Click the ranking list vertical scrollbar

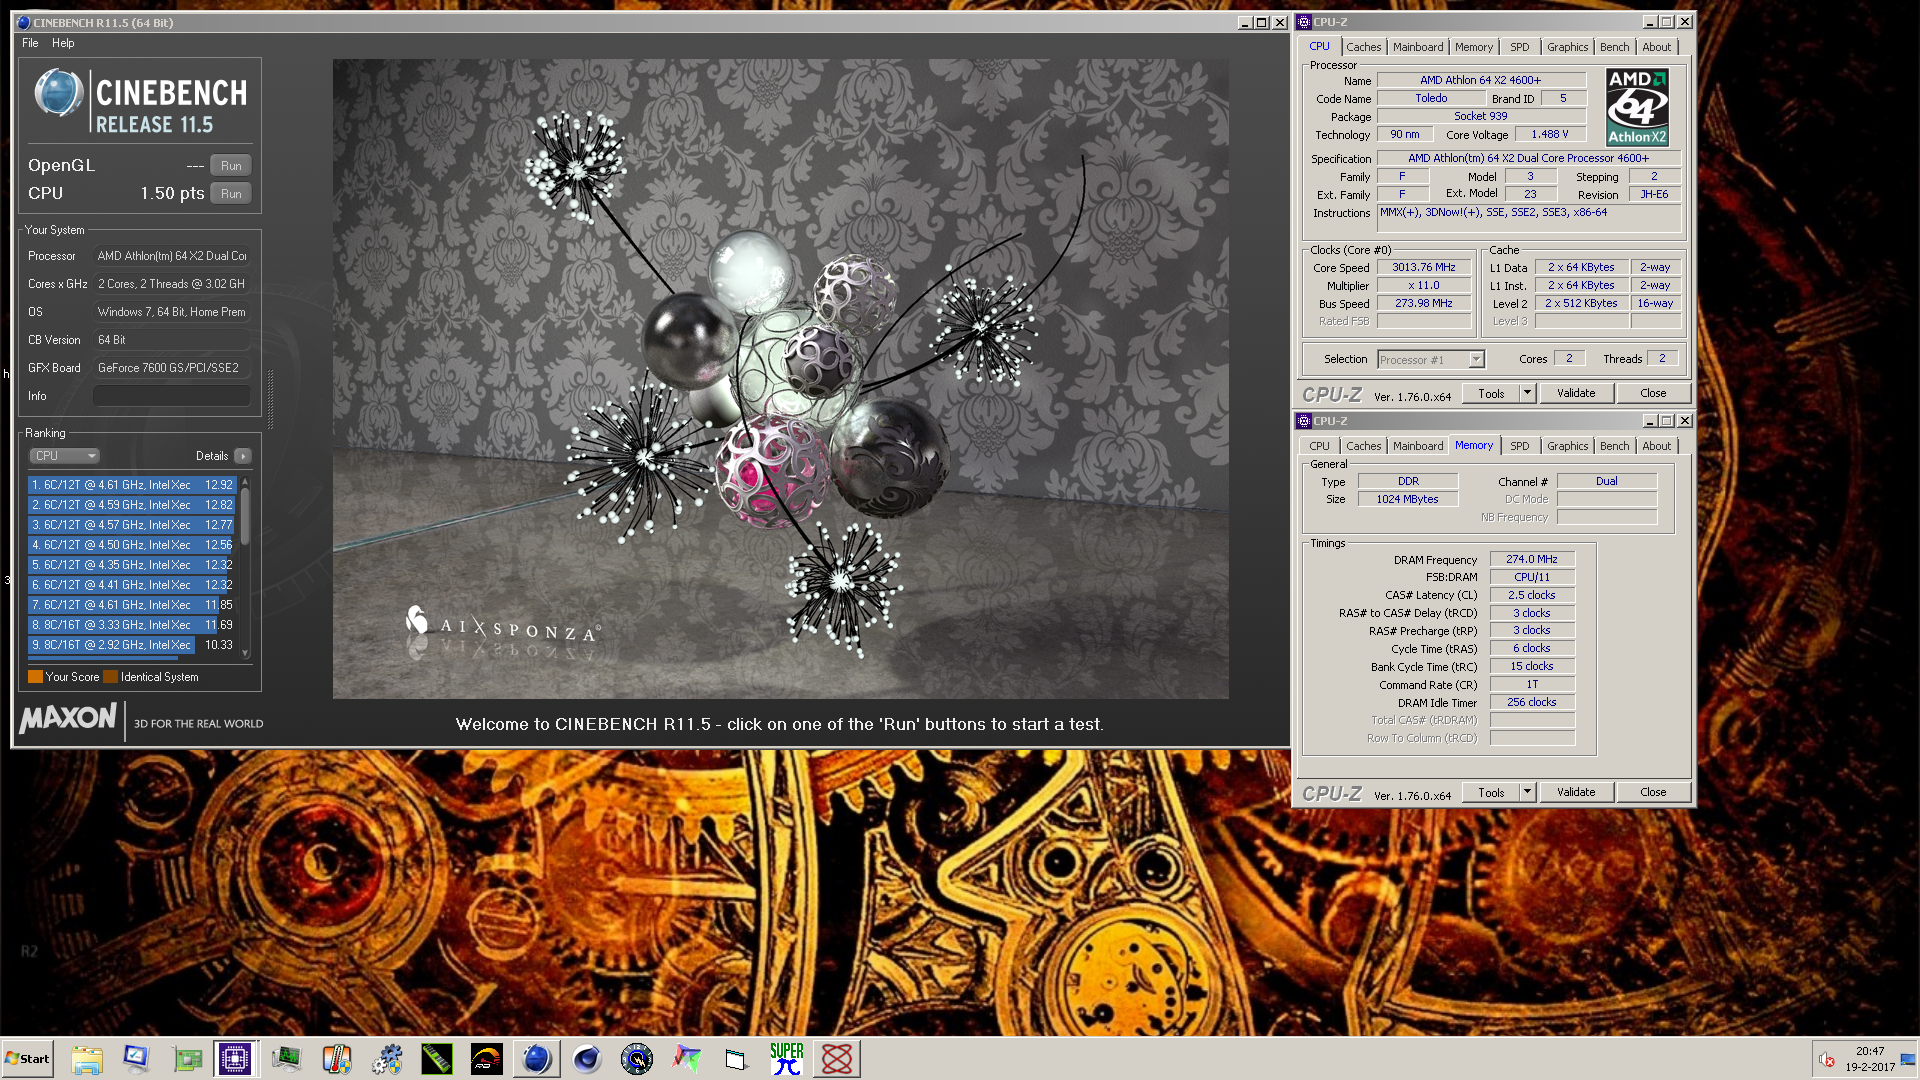pos(245,567)
